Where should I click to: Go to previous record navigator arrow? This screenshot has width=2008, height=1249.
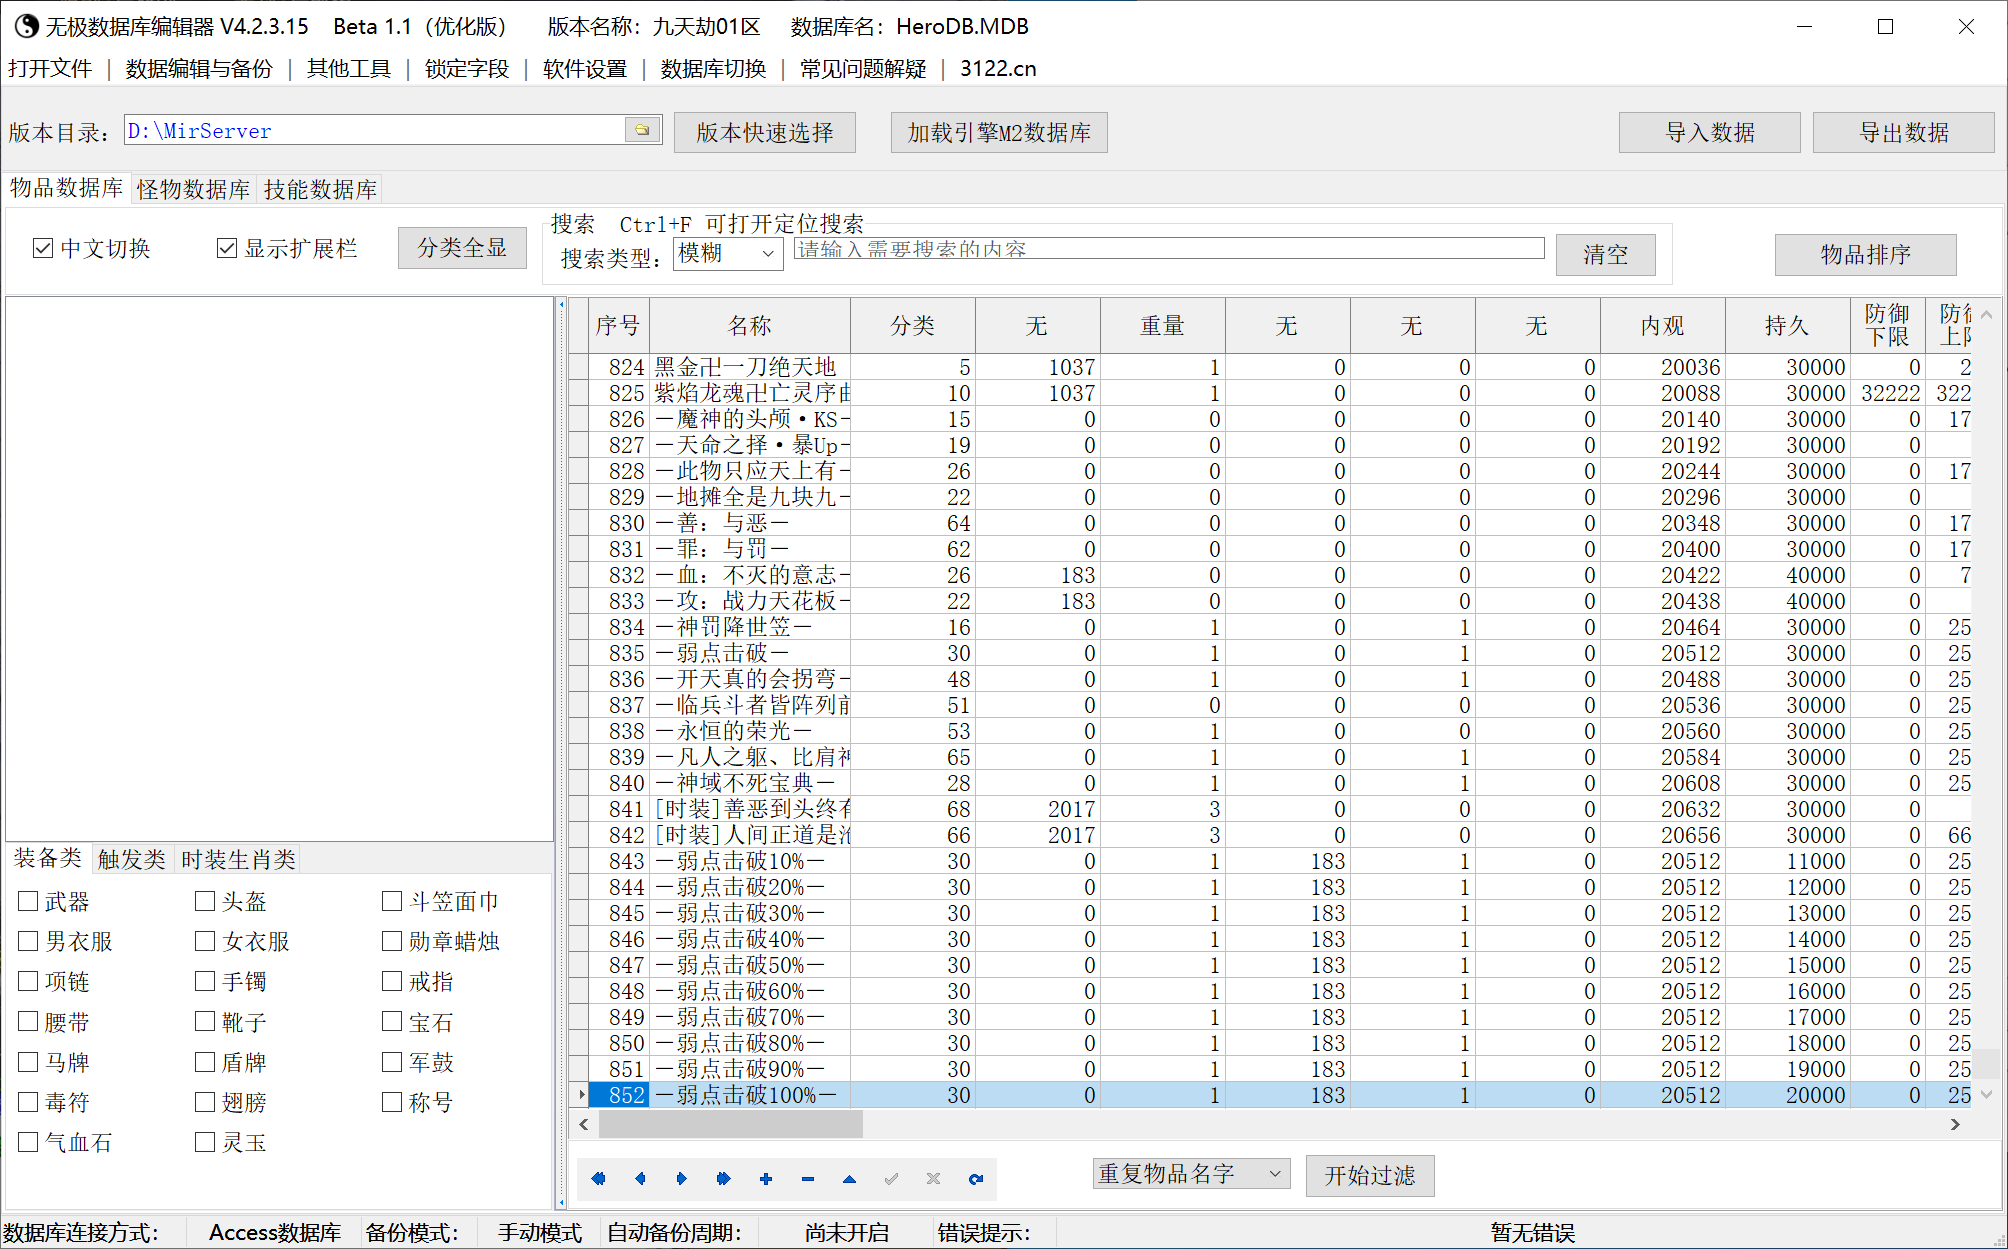click(x=640, y=1178)
